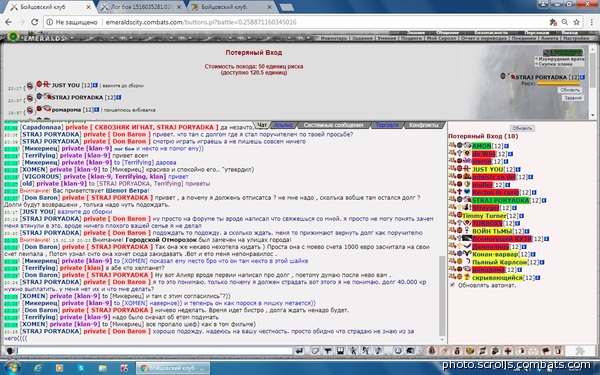Click the music note sound icon in chat toolbar

[x=378, y=350]
